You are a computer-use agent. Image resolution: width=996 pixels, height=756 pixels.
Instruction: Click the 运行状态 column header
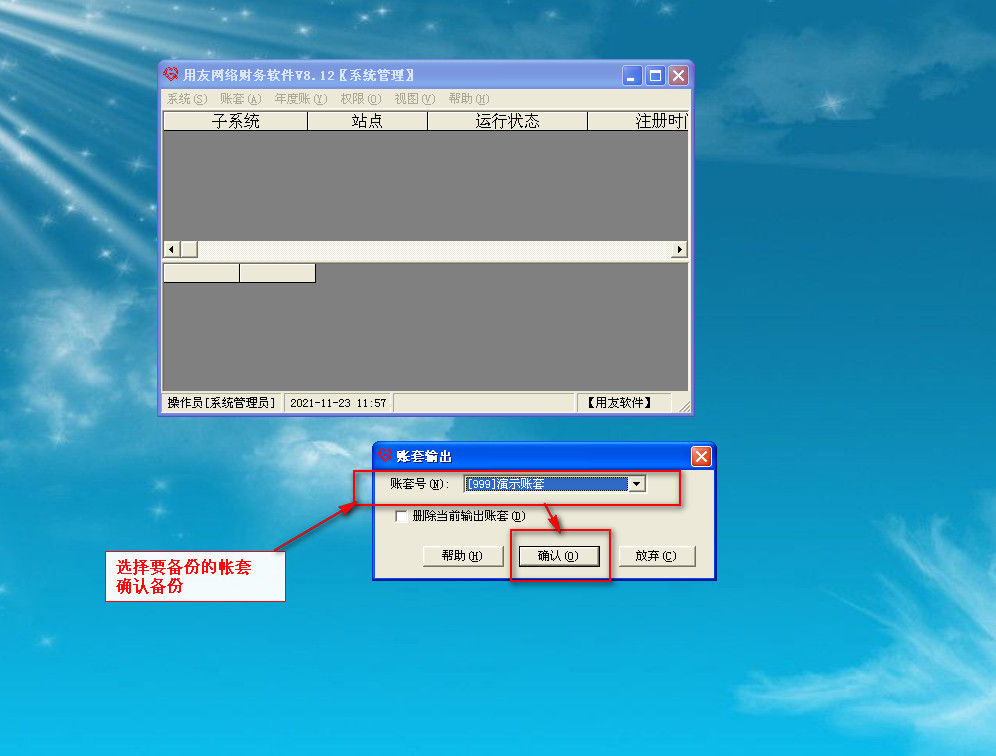507,121
